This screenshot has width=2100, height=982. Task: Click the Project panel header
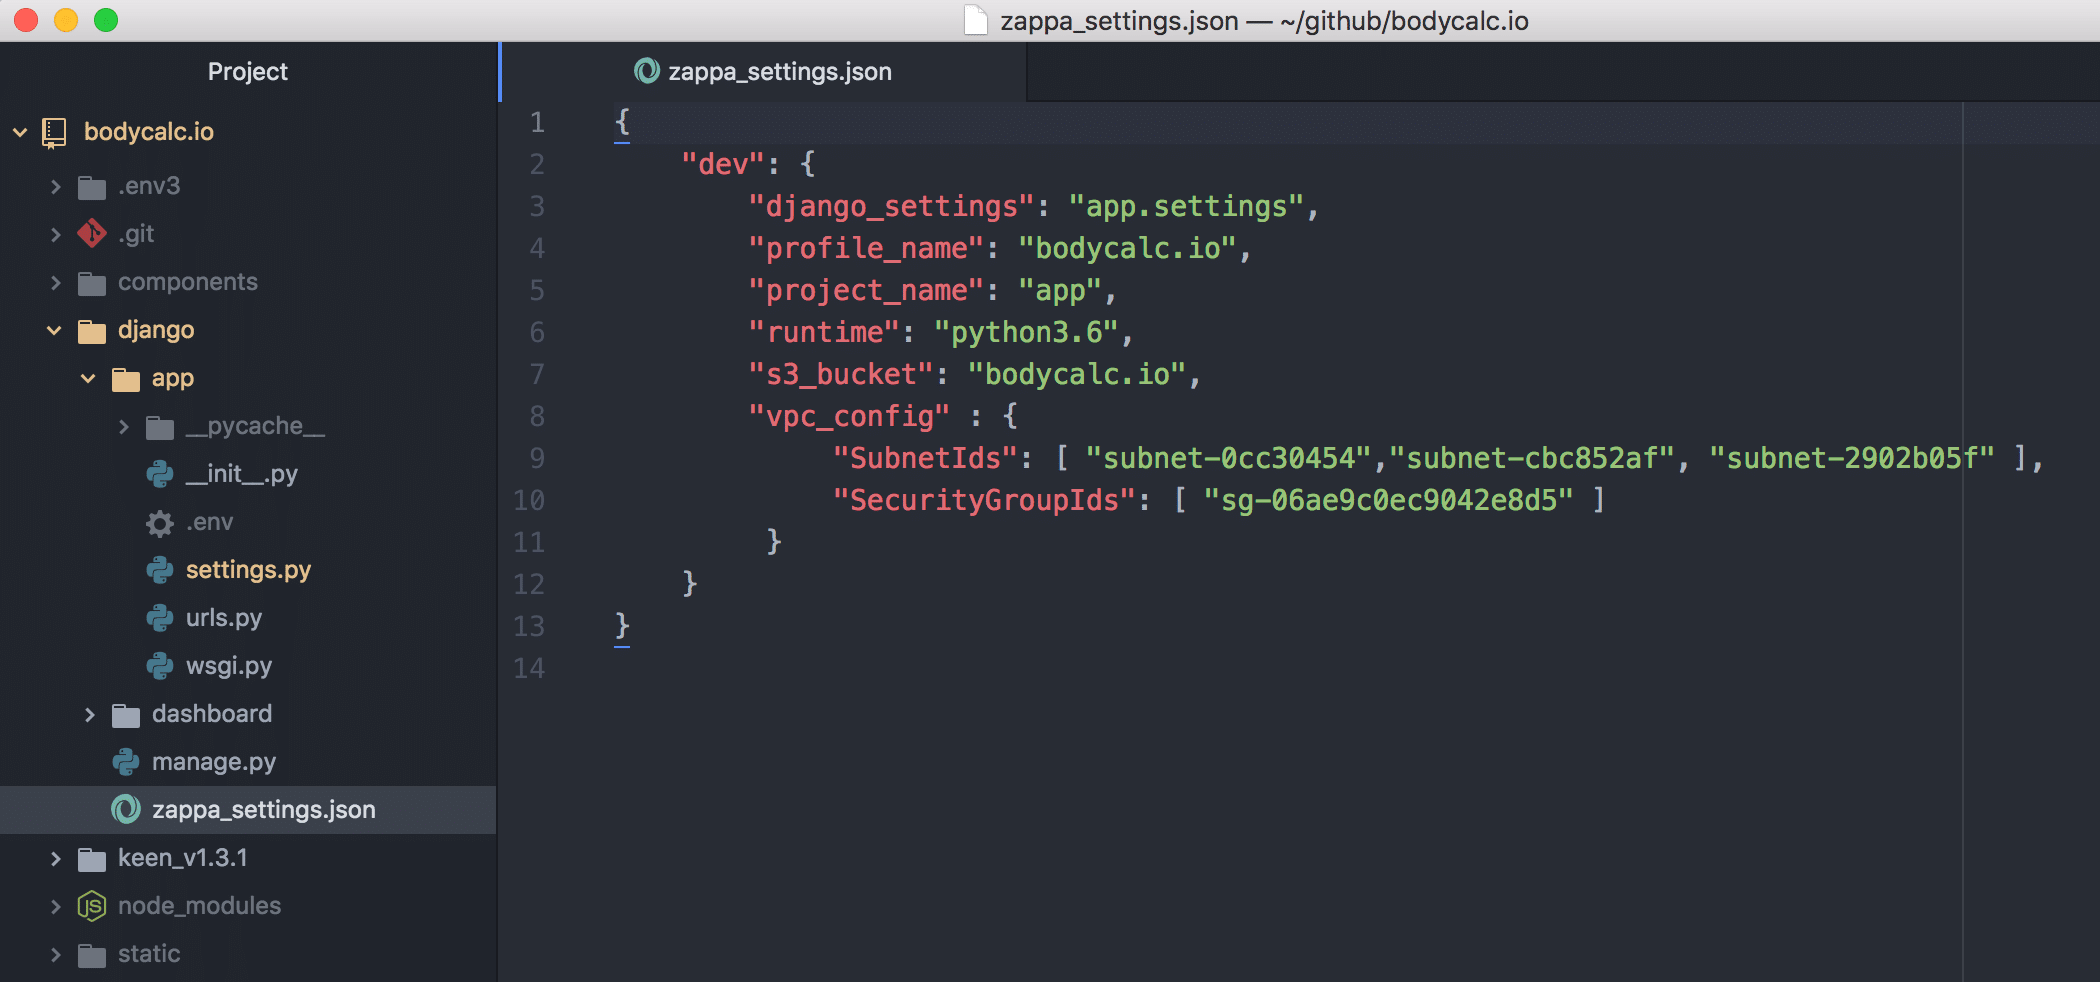248,72
